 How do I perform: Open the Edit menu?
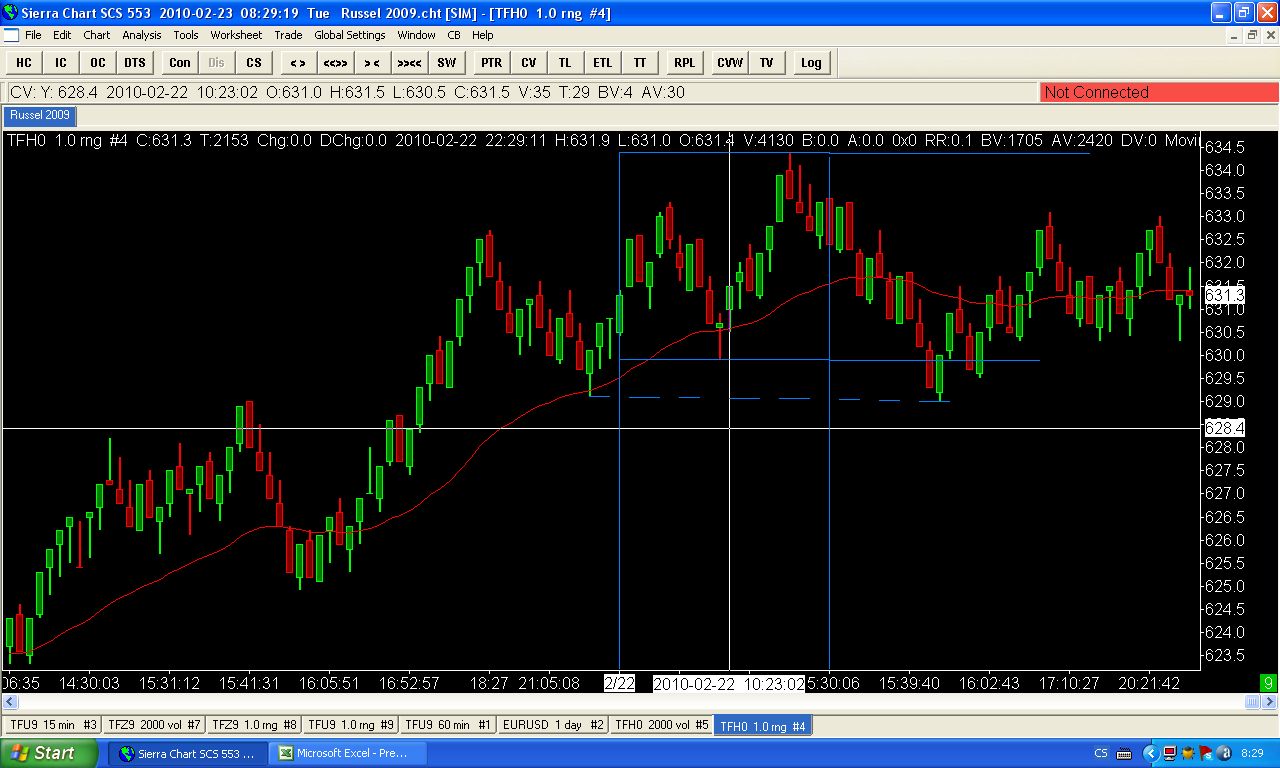62,35
